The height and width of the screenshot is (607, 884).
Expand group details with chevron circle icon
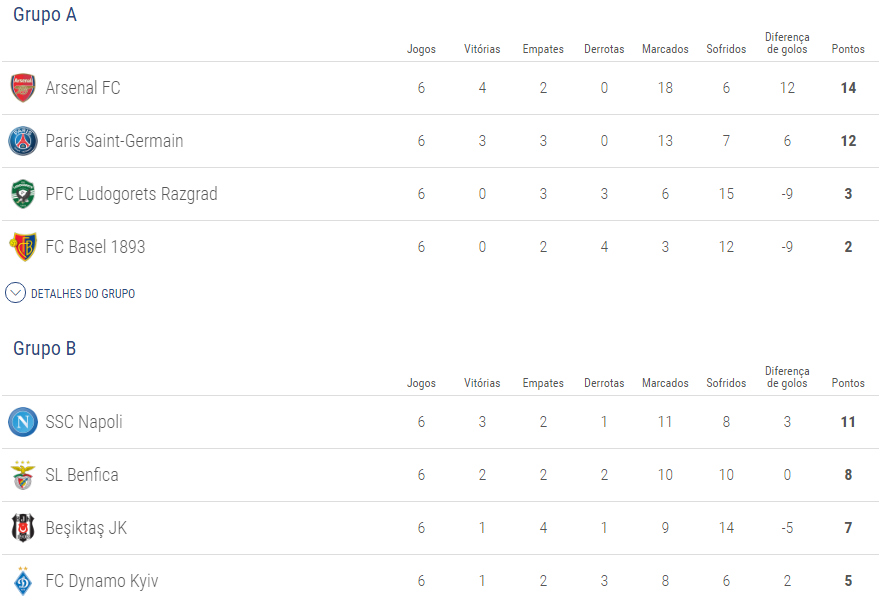coord(15,293)
